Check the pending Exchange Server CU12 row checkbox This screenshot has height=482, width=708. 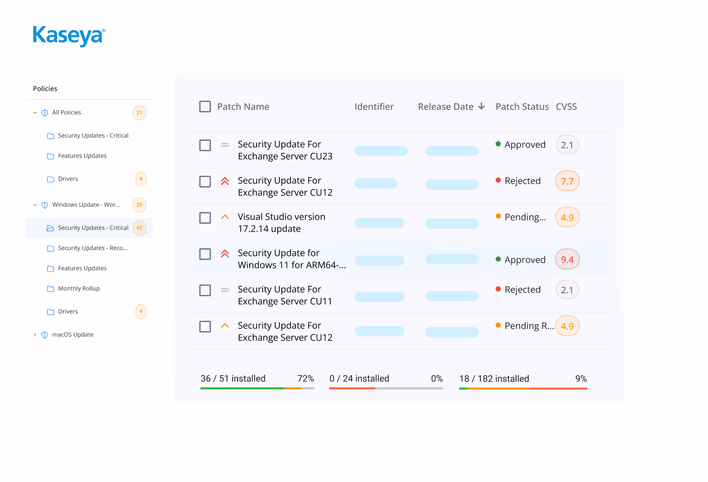click(205, 327)
